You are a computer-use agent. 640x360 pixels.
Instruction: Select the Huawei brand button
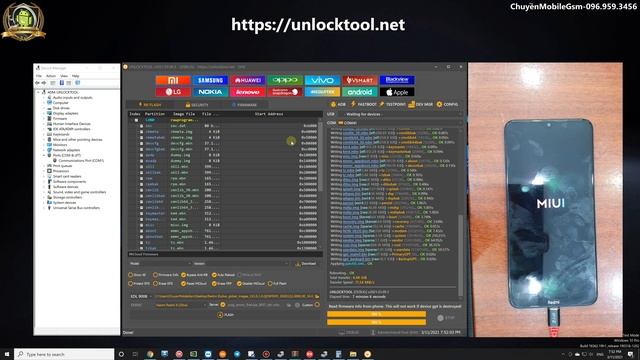(247, 80)
